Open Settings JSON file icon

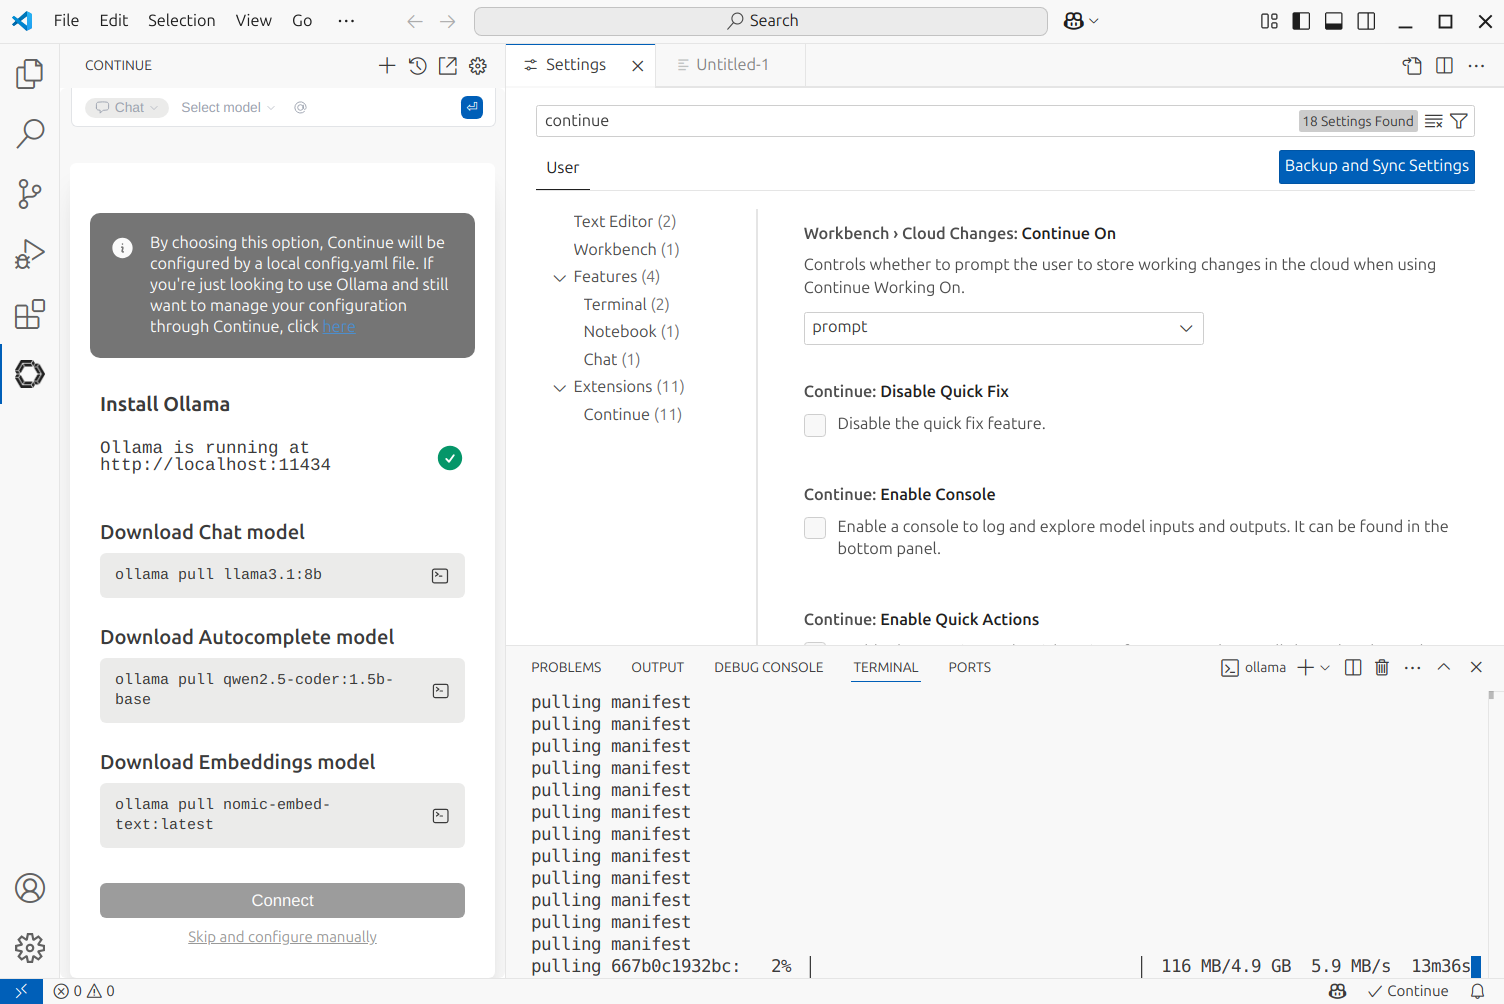click(x=1412, y=65)
